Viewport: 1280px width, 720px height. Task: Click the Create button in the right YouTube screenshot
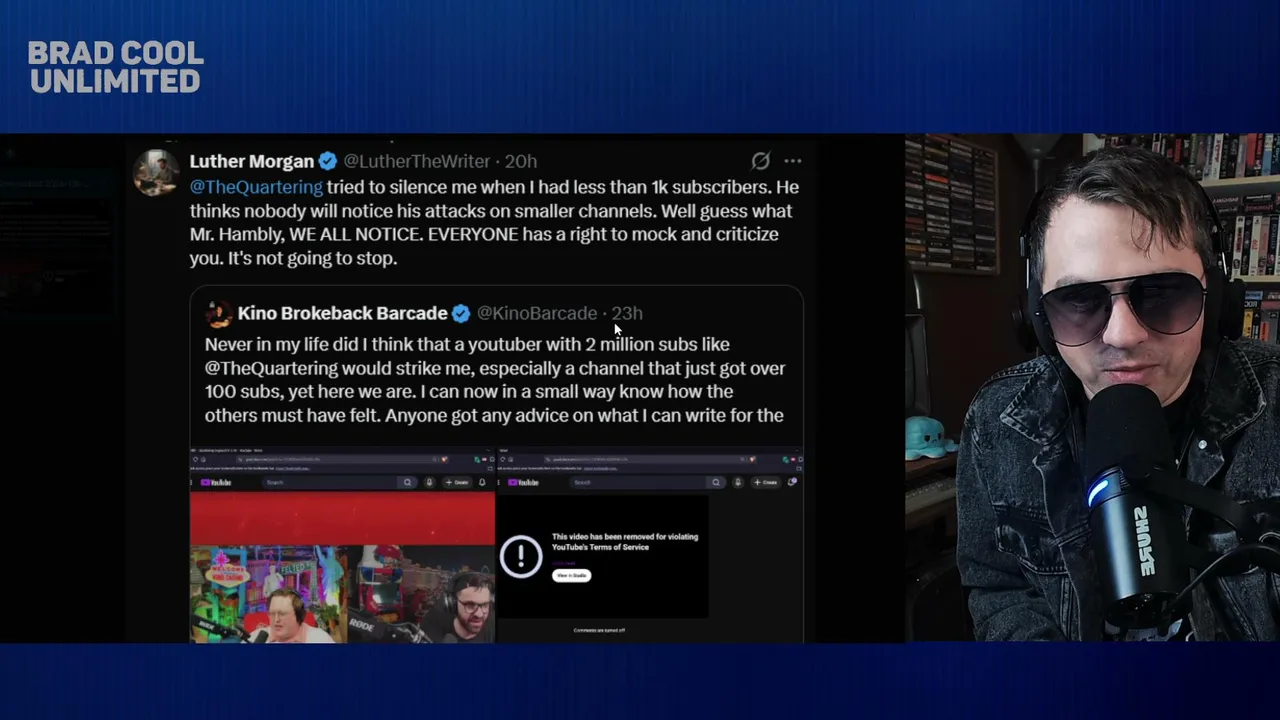(766, 482)
